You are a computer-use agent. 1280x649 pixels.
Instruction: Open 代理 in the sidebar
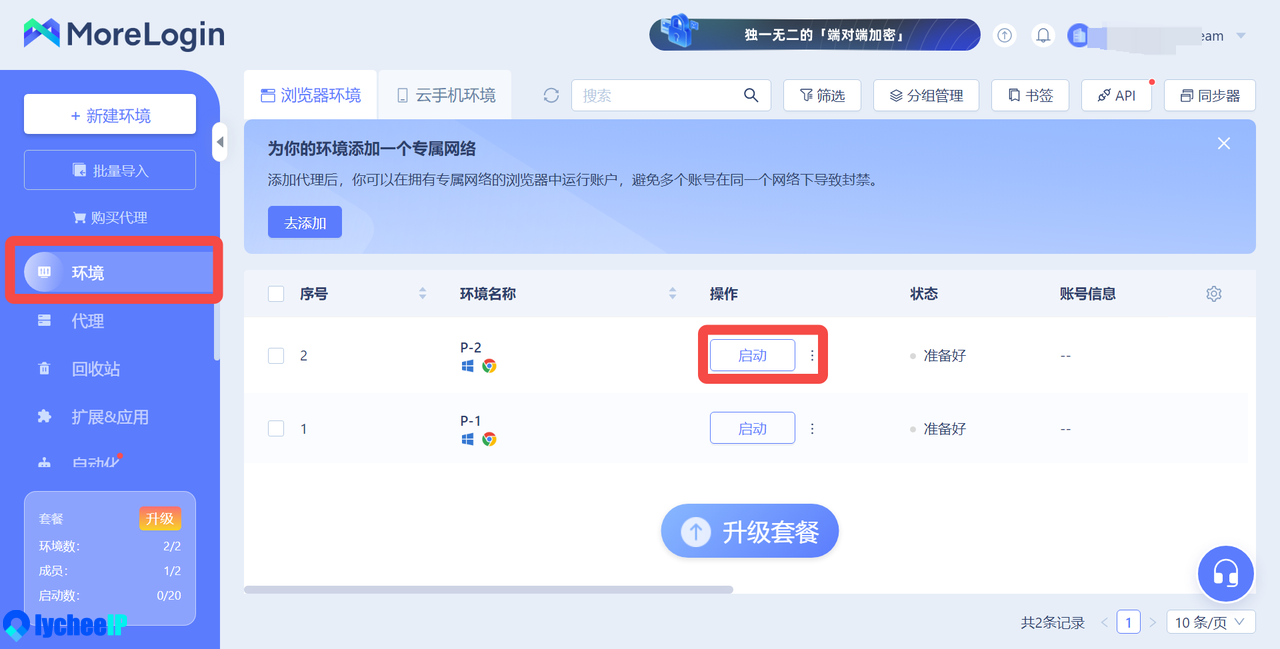tap(88, 321)
